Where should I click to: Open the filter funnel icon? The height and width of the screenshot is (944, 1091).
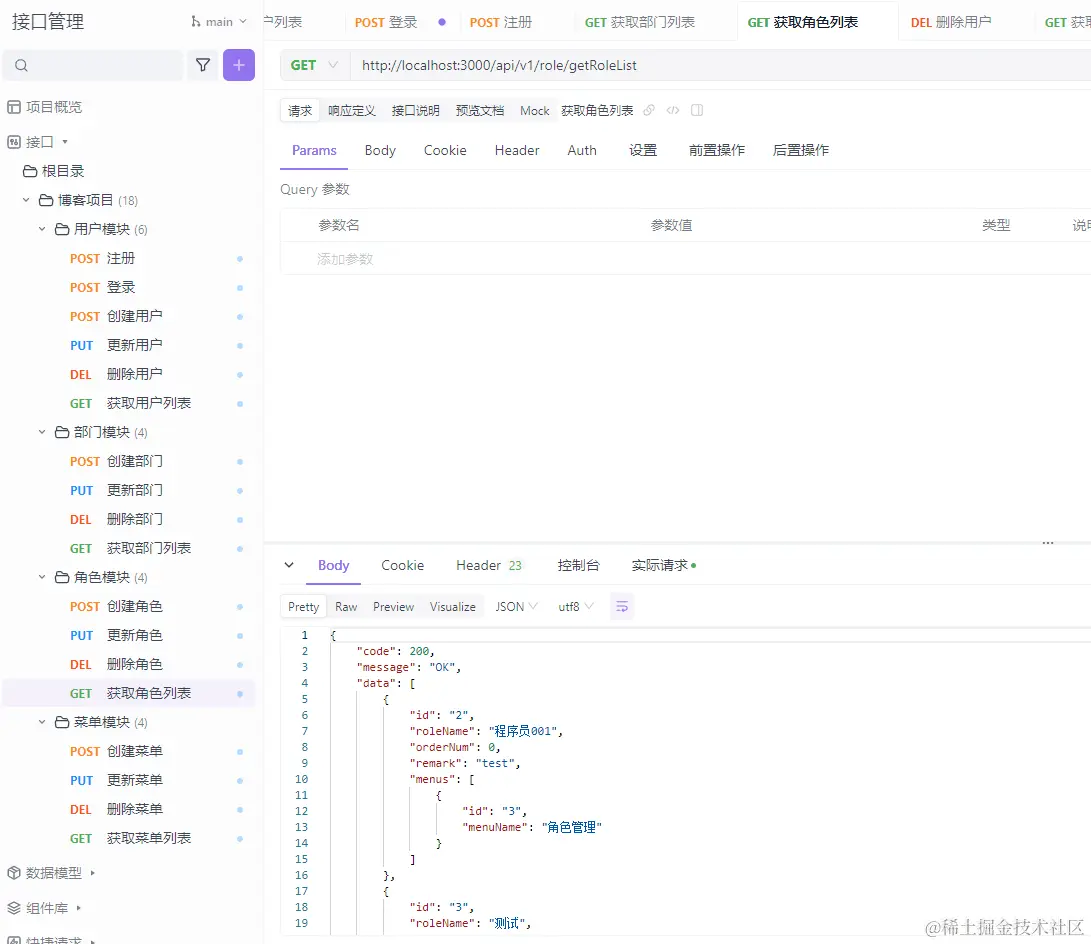[203, 65]
